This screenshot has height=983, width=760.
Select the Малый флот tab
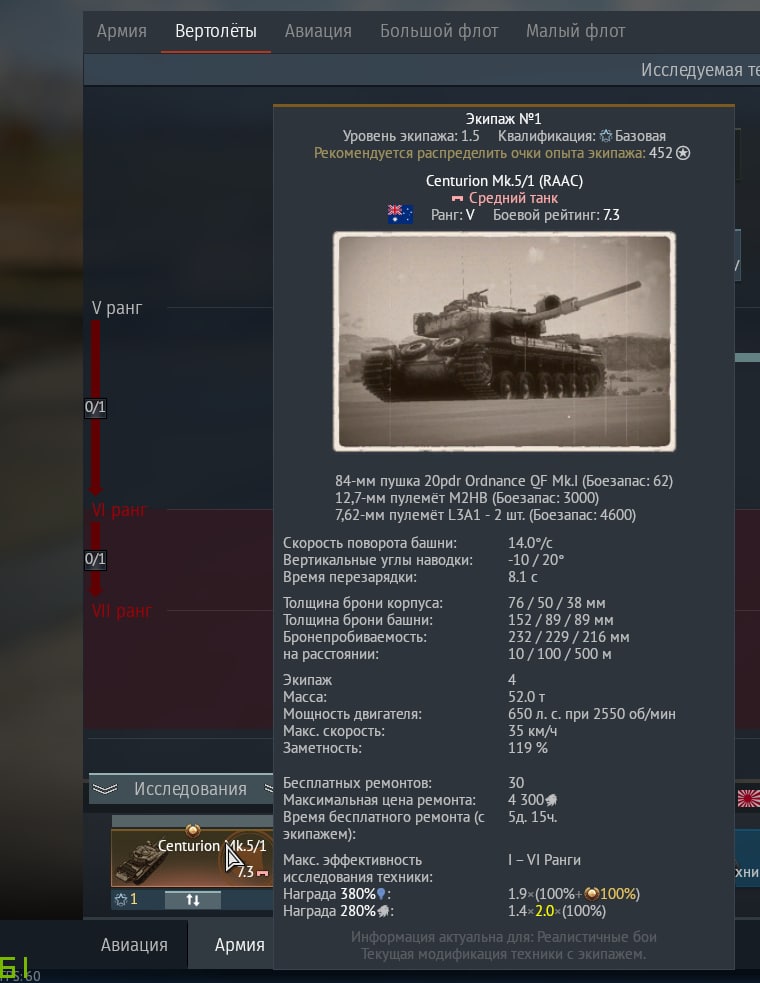coord(575,31)
